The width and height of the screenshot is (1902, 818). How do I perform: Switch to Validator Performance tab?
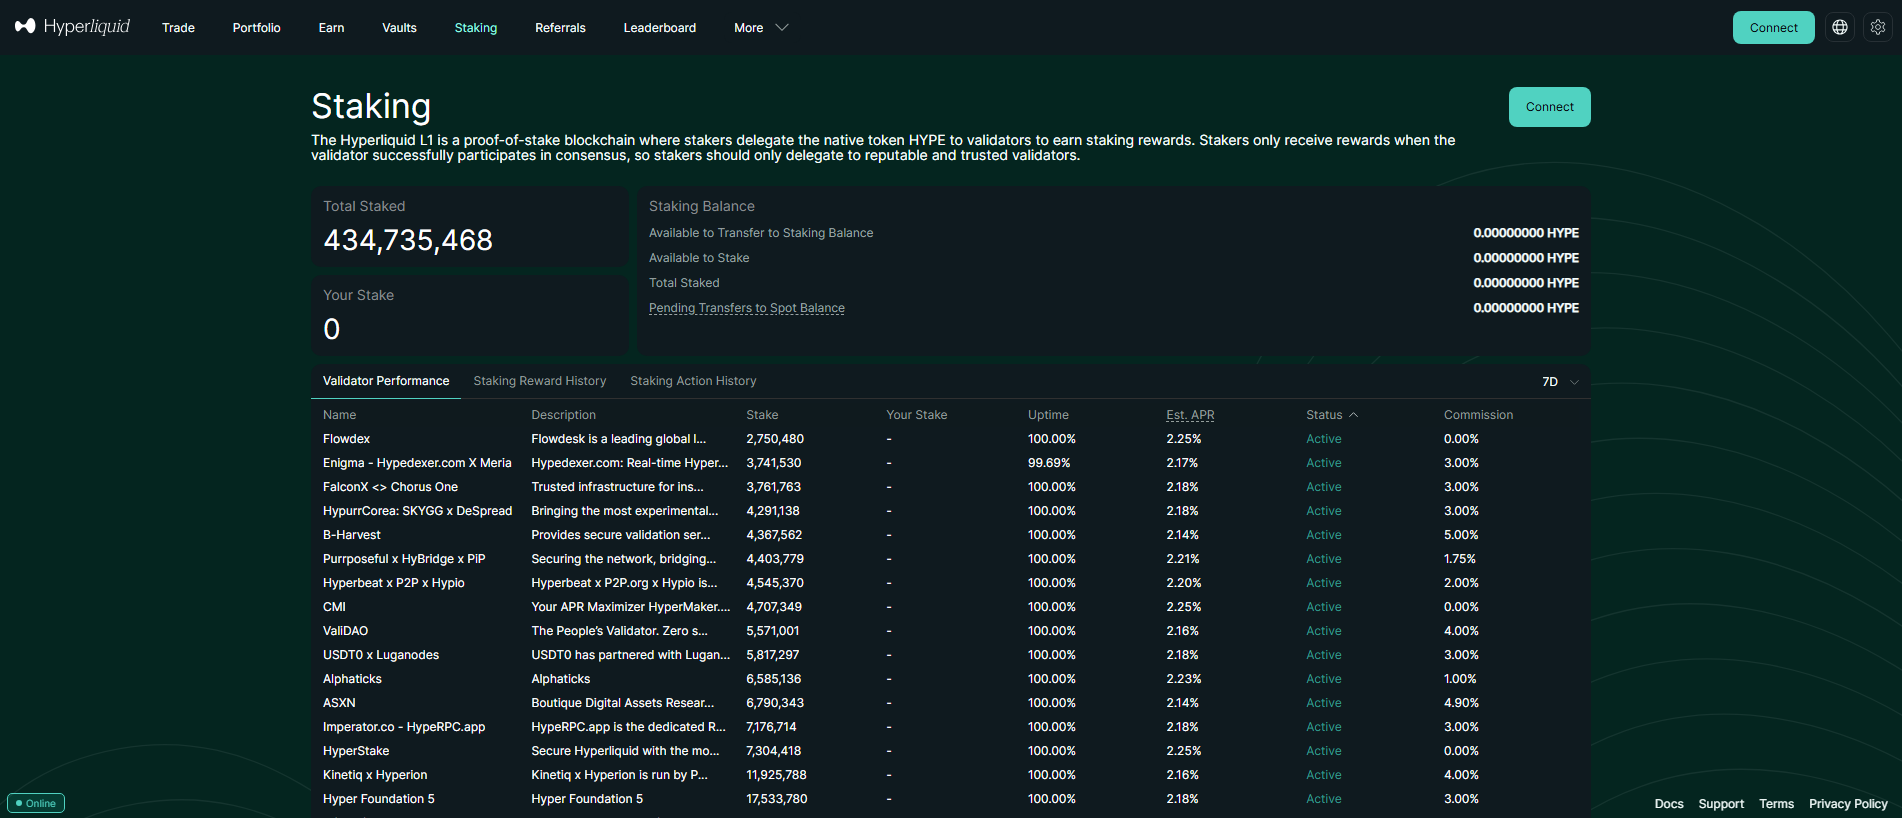click(386, 381)
